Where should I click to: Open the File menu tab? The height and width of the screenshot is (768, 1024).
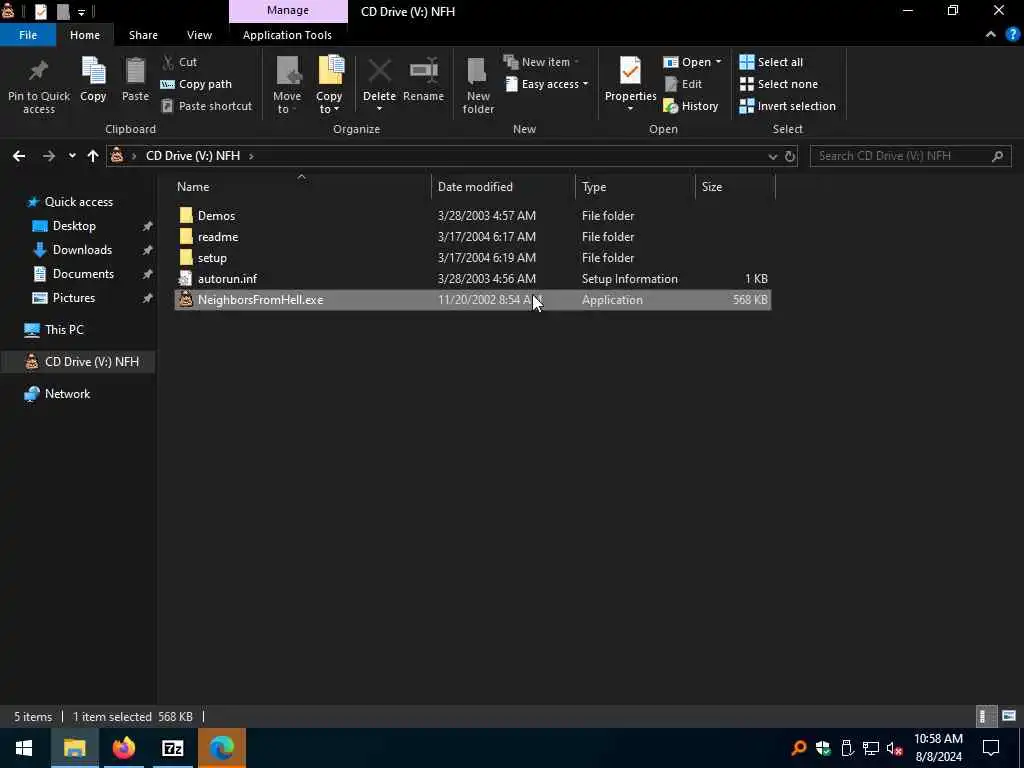(x=28, y=35)
